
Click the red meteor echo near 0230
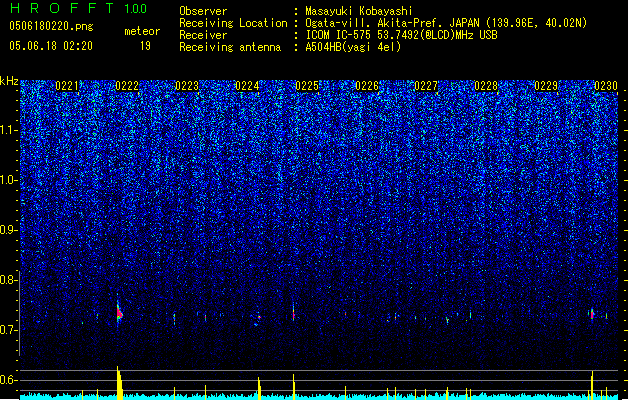(x=592, y=314)
